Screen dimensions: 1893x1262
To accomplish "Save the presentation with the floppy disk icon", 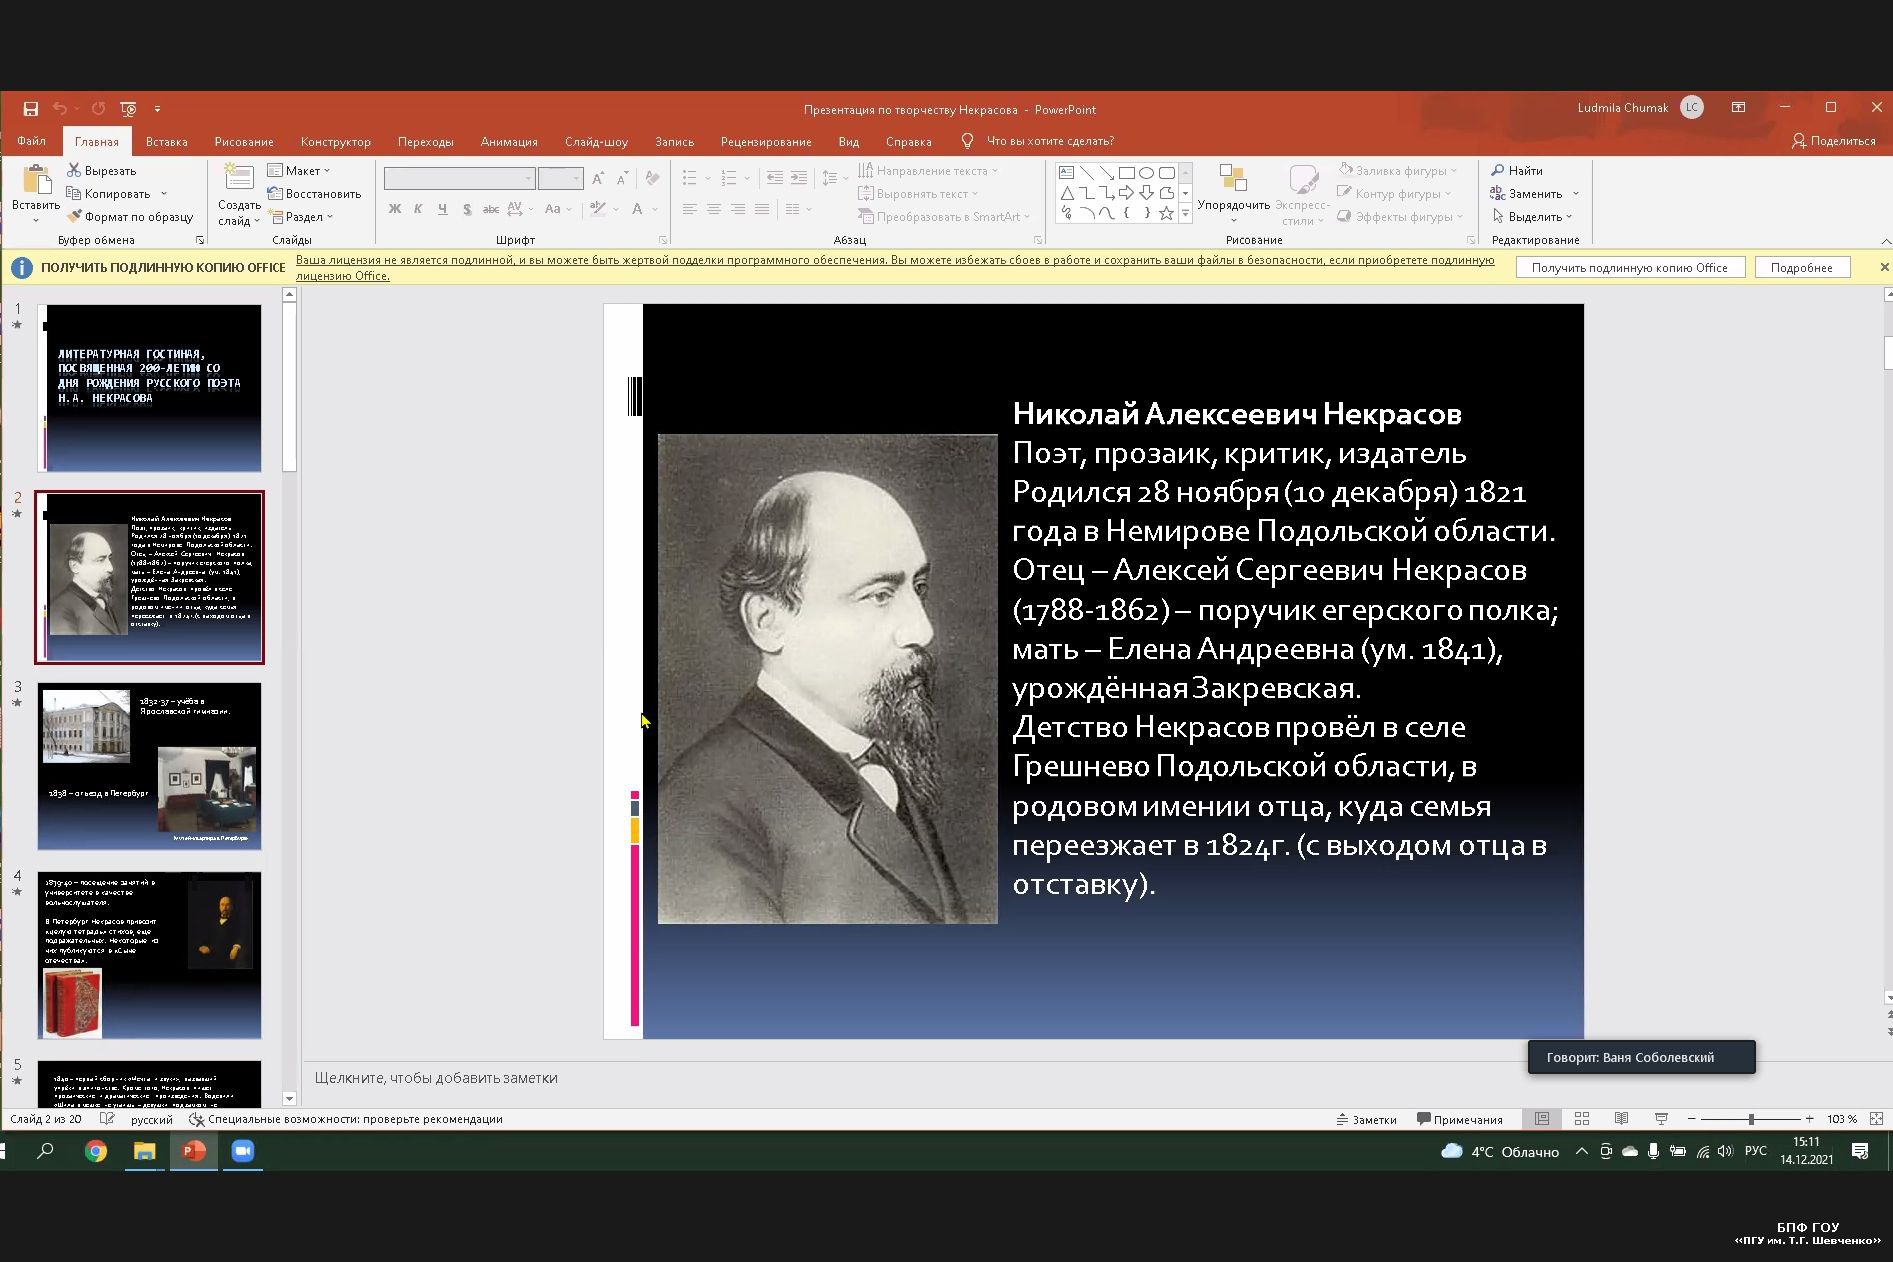I will [31, 109].
